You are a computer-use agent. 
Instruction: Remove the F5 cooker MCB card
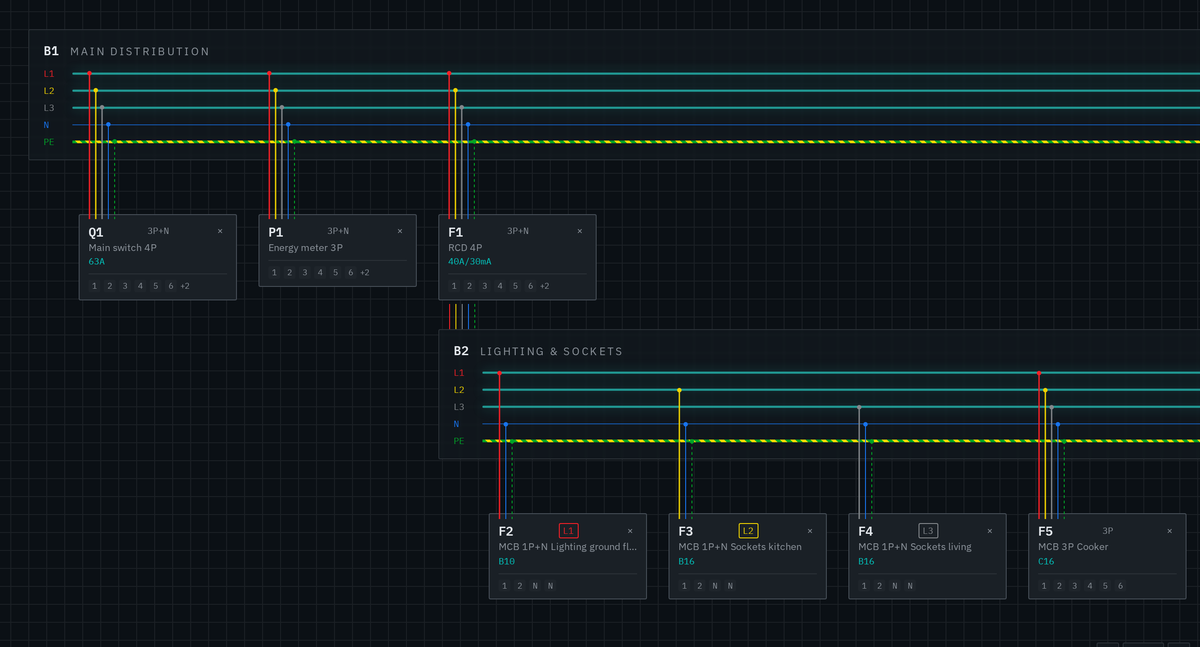[1170, 531]
